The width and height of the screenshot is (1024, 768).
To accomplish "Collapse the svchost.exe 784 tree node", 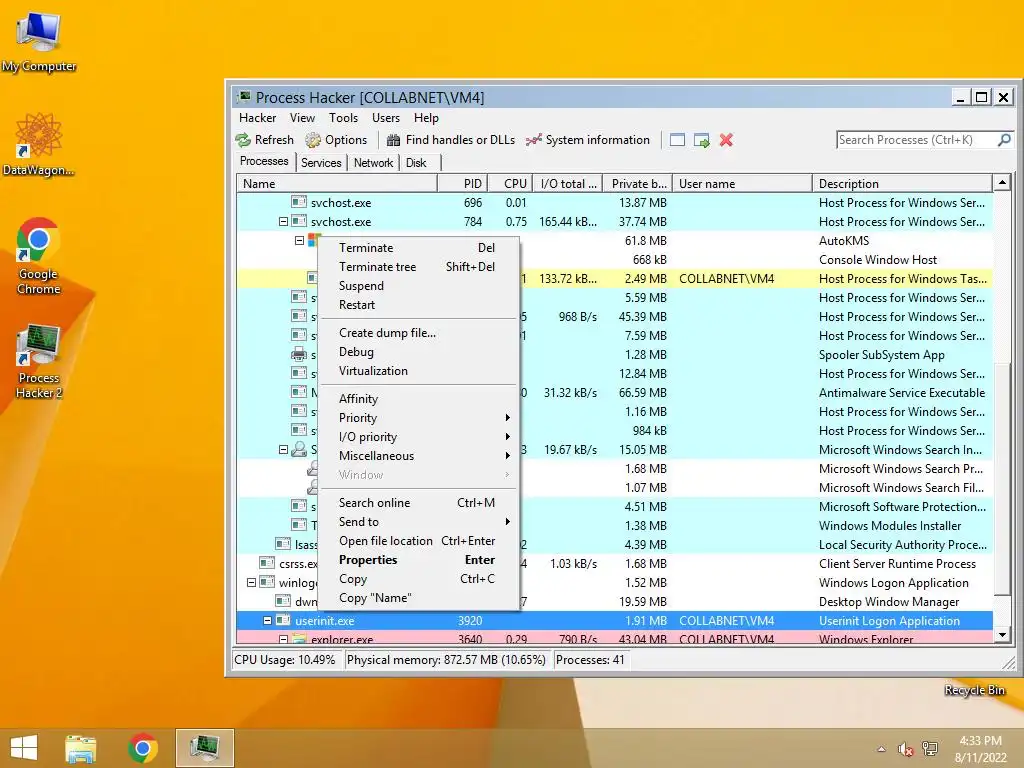I will [283, 221].
